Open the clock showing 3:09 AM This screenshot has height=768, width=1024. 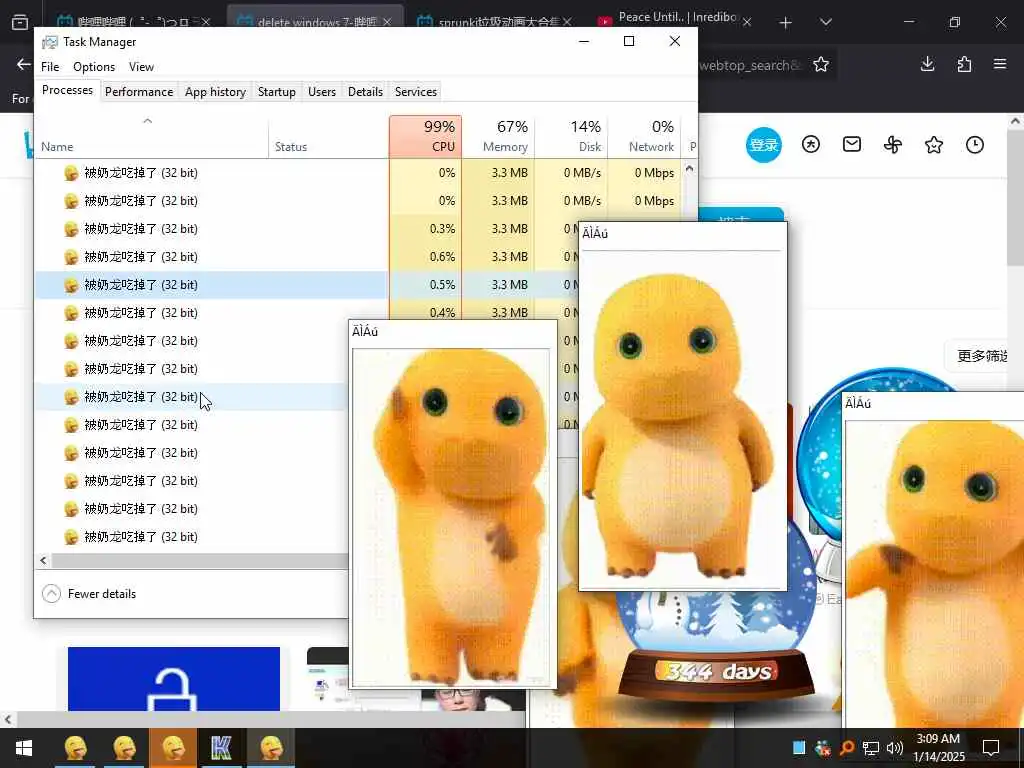tap(938, 748)
